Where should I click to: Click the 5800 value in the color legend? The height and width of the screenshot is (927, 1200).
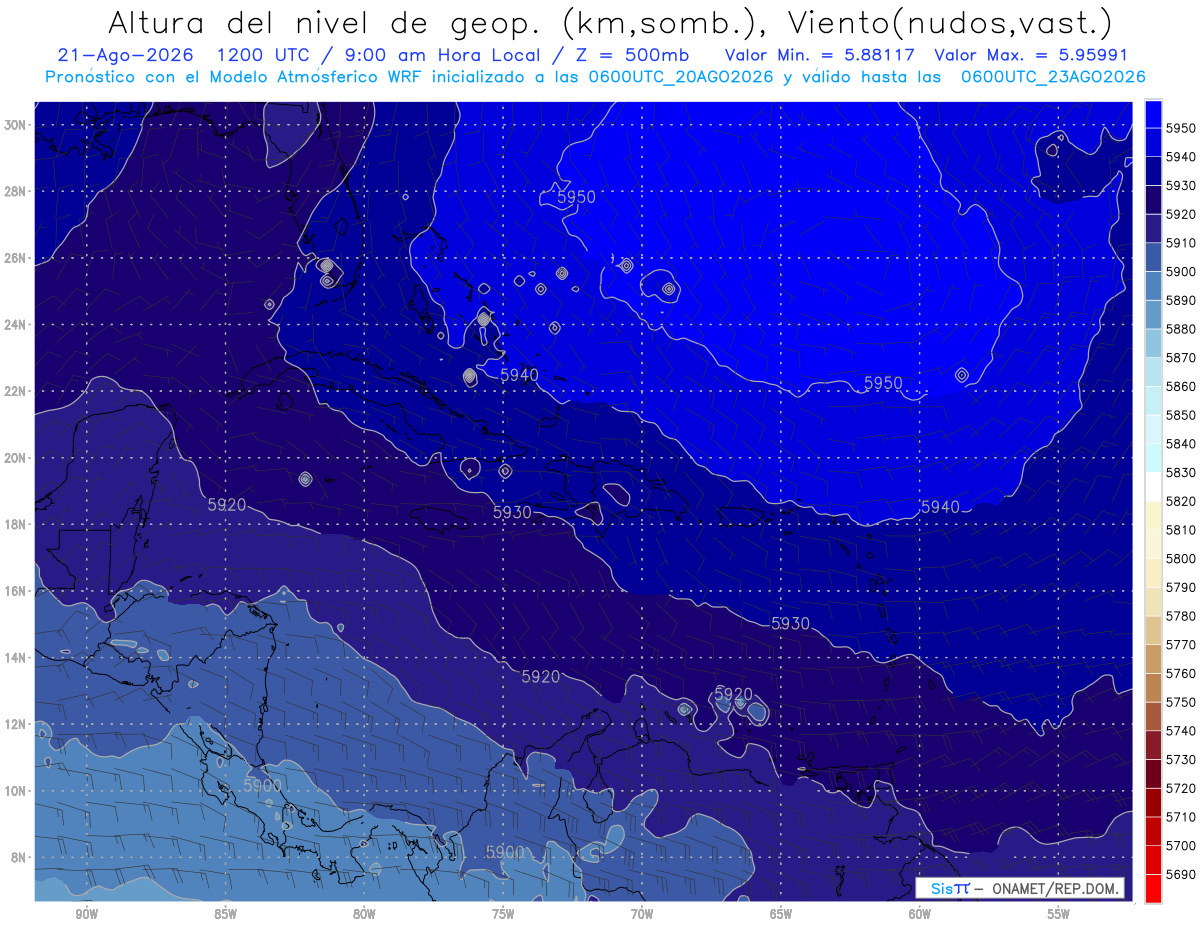(x=1180, y=558)
